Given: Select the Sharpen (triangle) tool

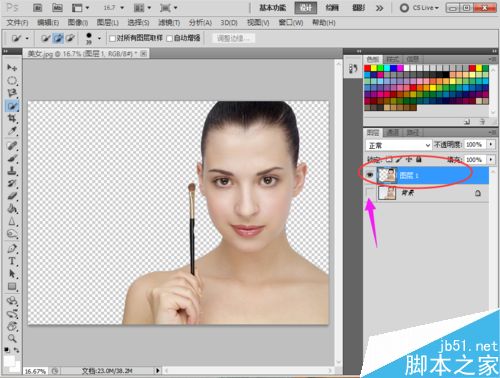Looking at the screenshot, I should pos(12,221).
